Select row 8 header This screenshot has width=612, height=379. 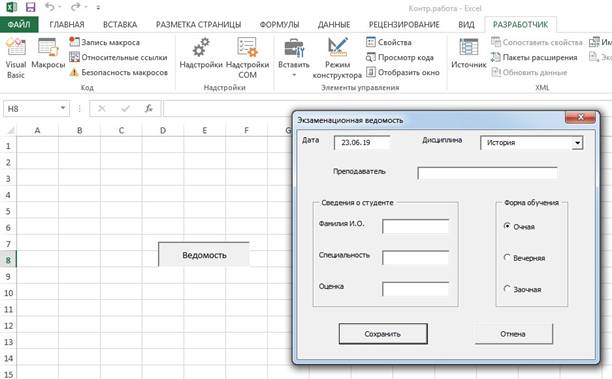coord(8,260)
